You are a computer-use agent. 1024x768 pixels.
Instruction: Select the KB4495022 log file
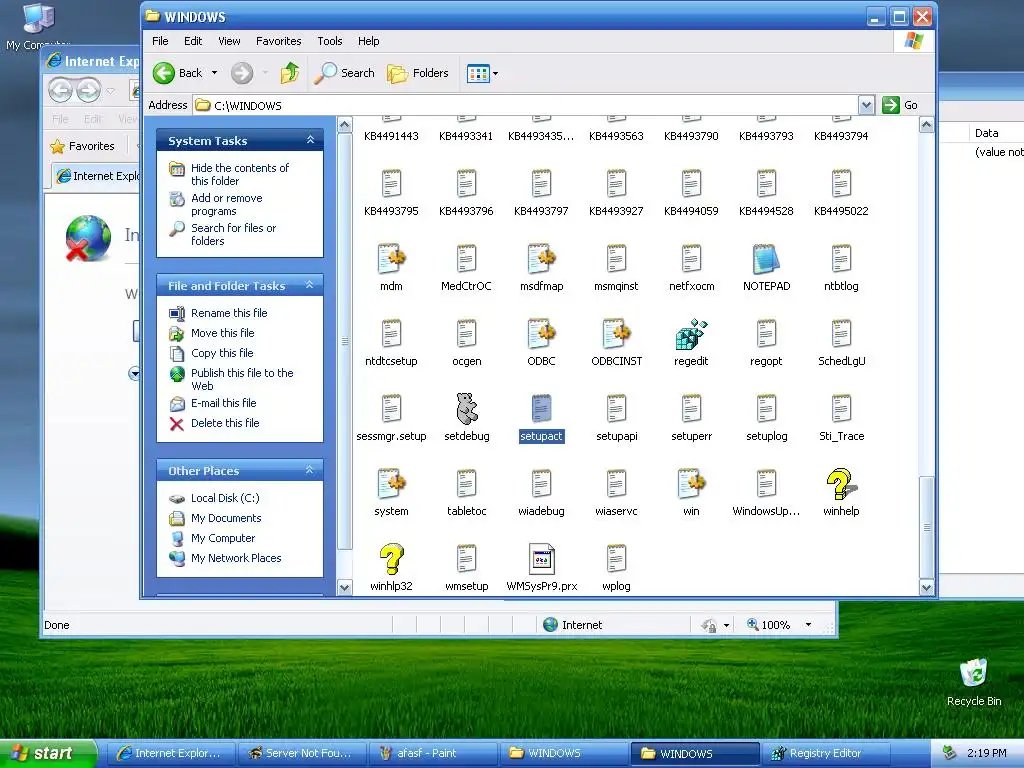841,193
